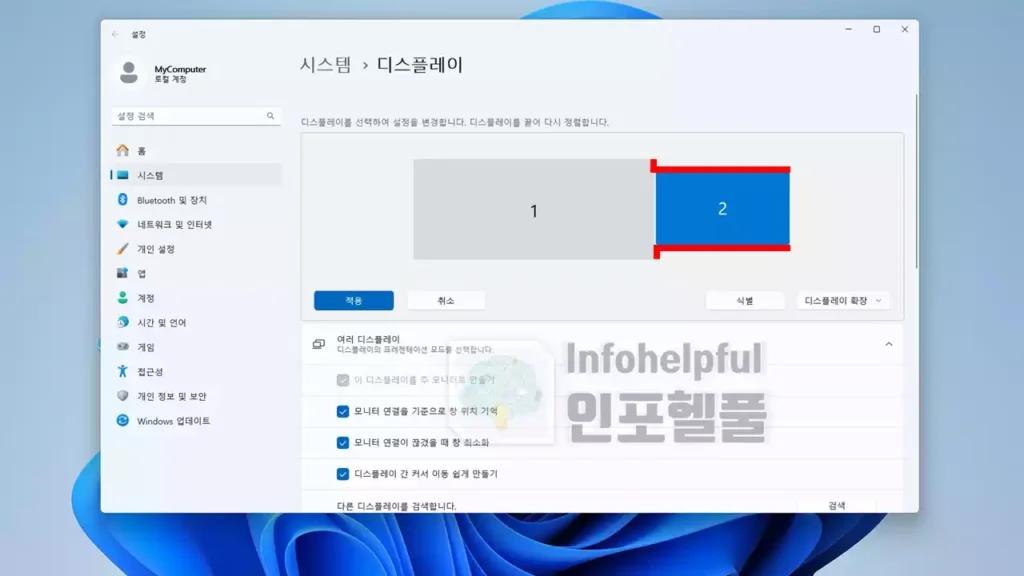
Task: Click the search magnifier icon in settings search
Action: point(270,116)
